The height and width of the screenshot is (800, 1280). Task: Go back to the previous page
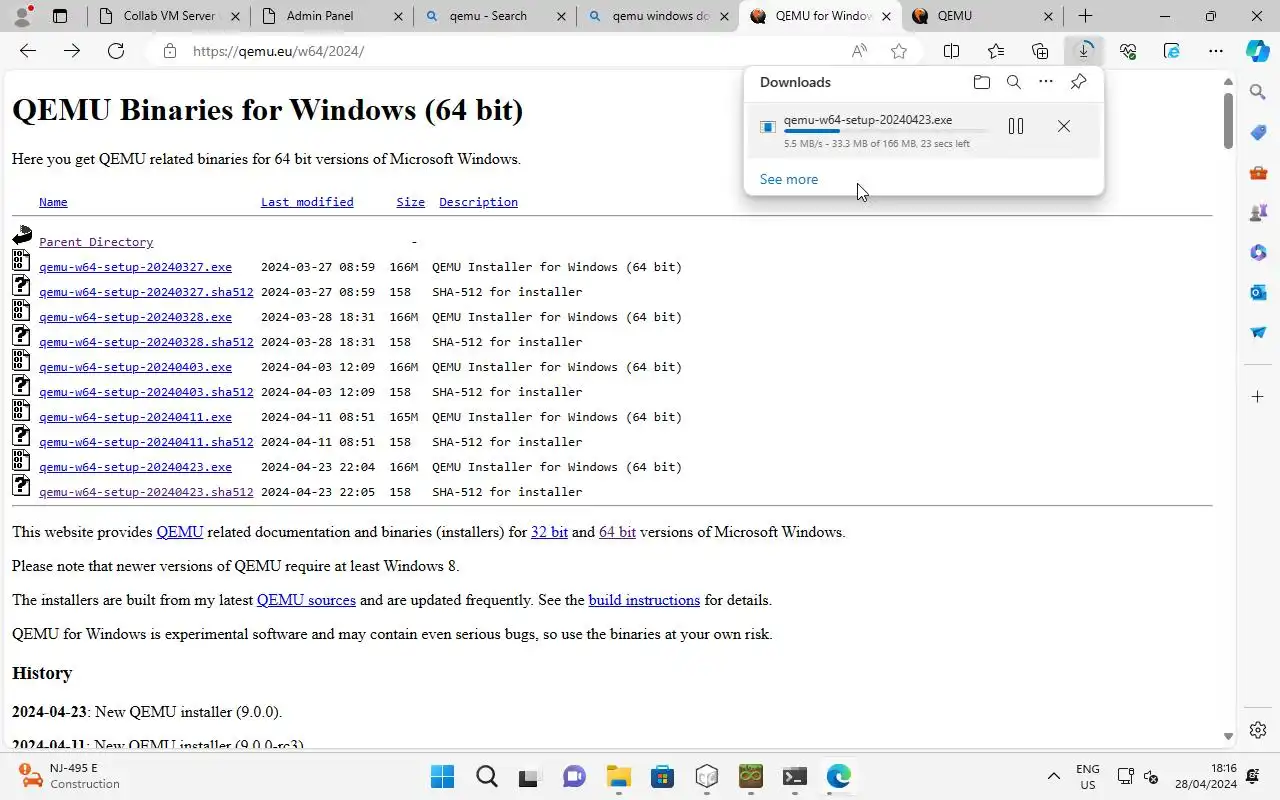tap(28, 51)
